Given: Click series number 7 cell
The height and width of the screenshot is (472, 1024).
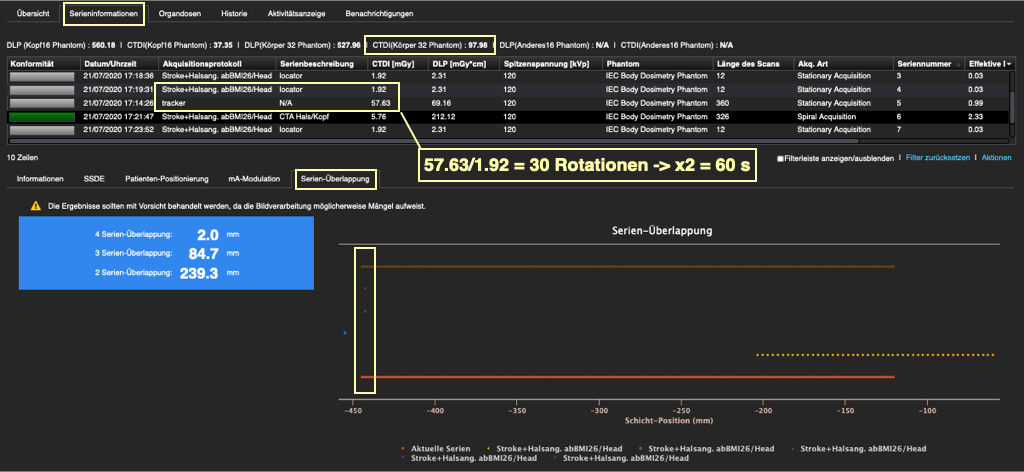Looking at the screenshot, I should click(x=899, y=130).
